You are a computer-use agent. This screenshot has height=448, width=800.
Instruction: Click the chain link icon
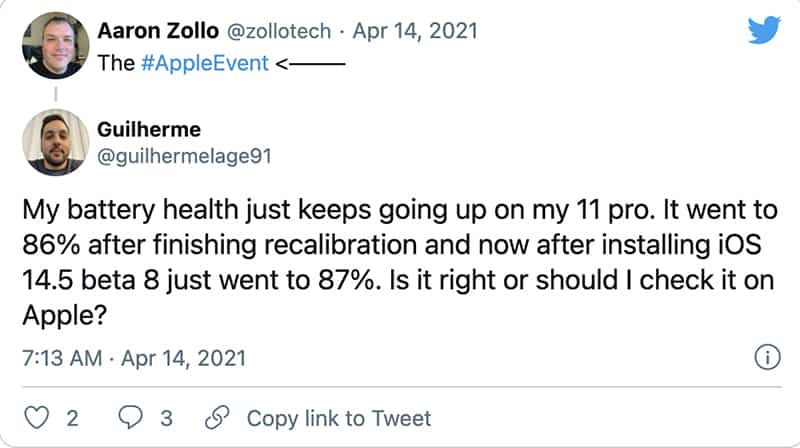(216, 417)
